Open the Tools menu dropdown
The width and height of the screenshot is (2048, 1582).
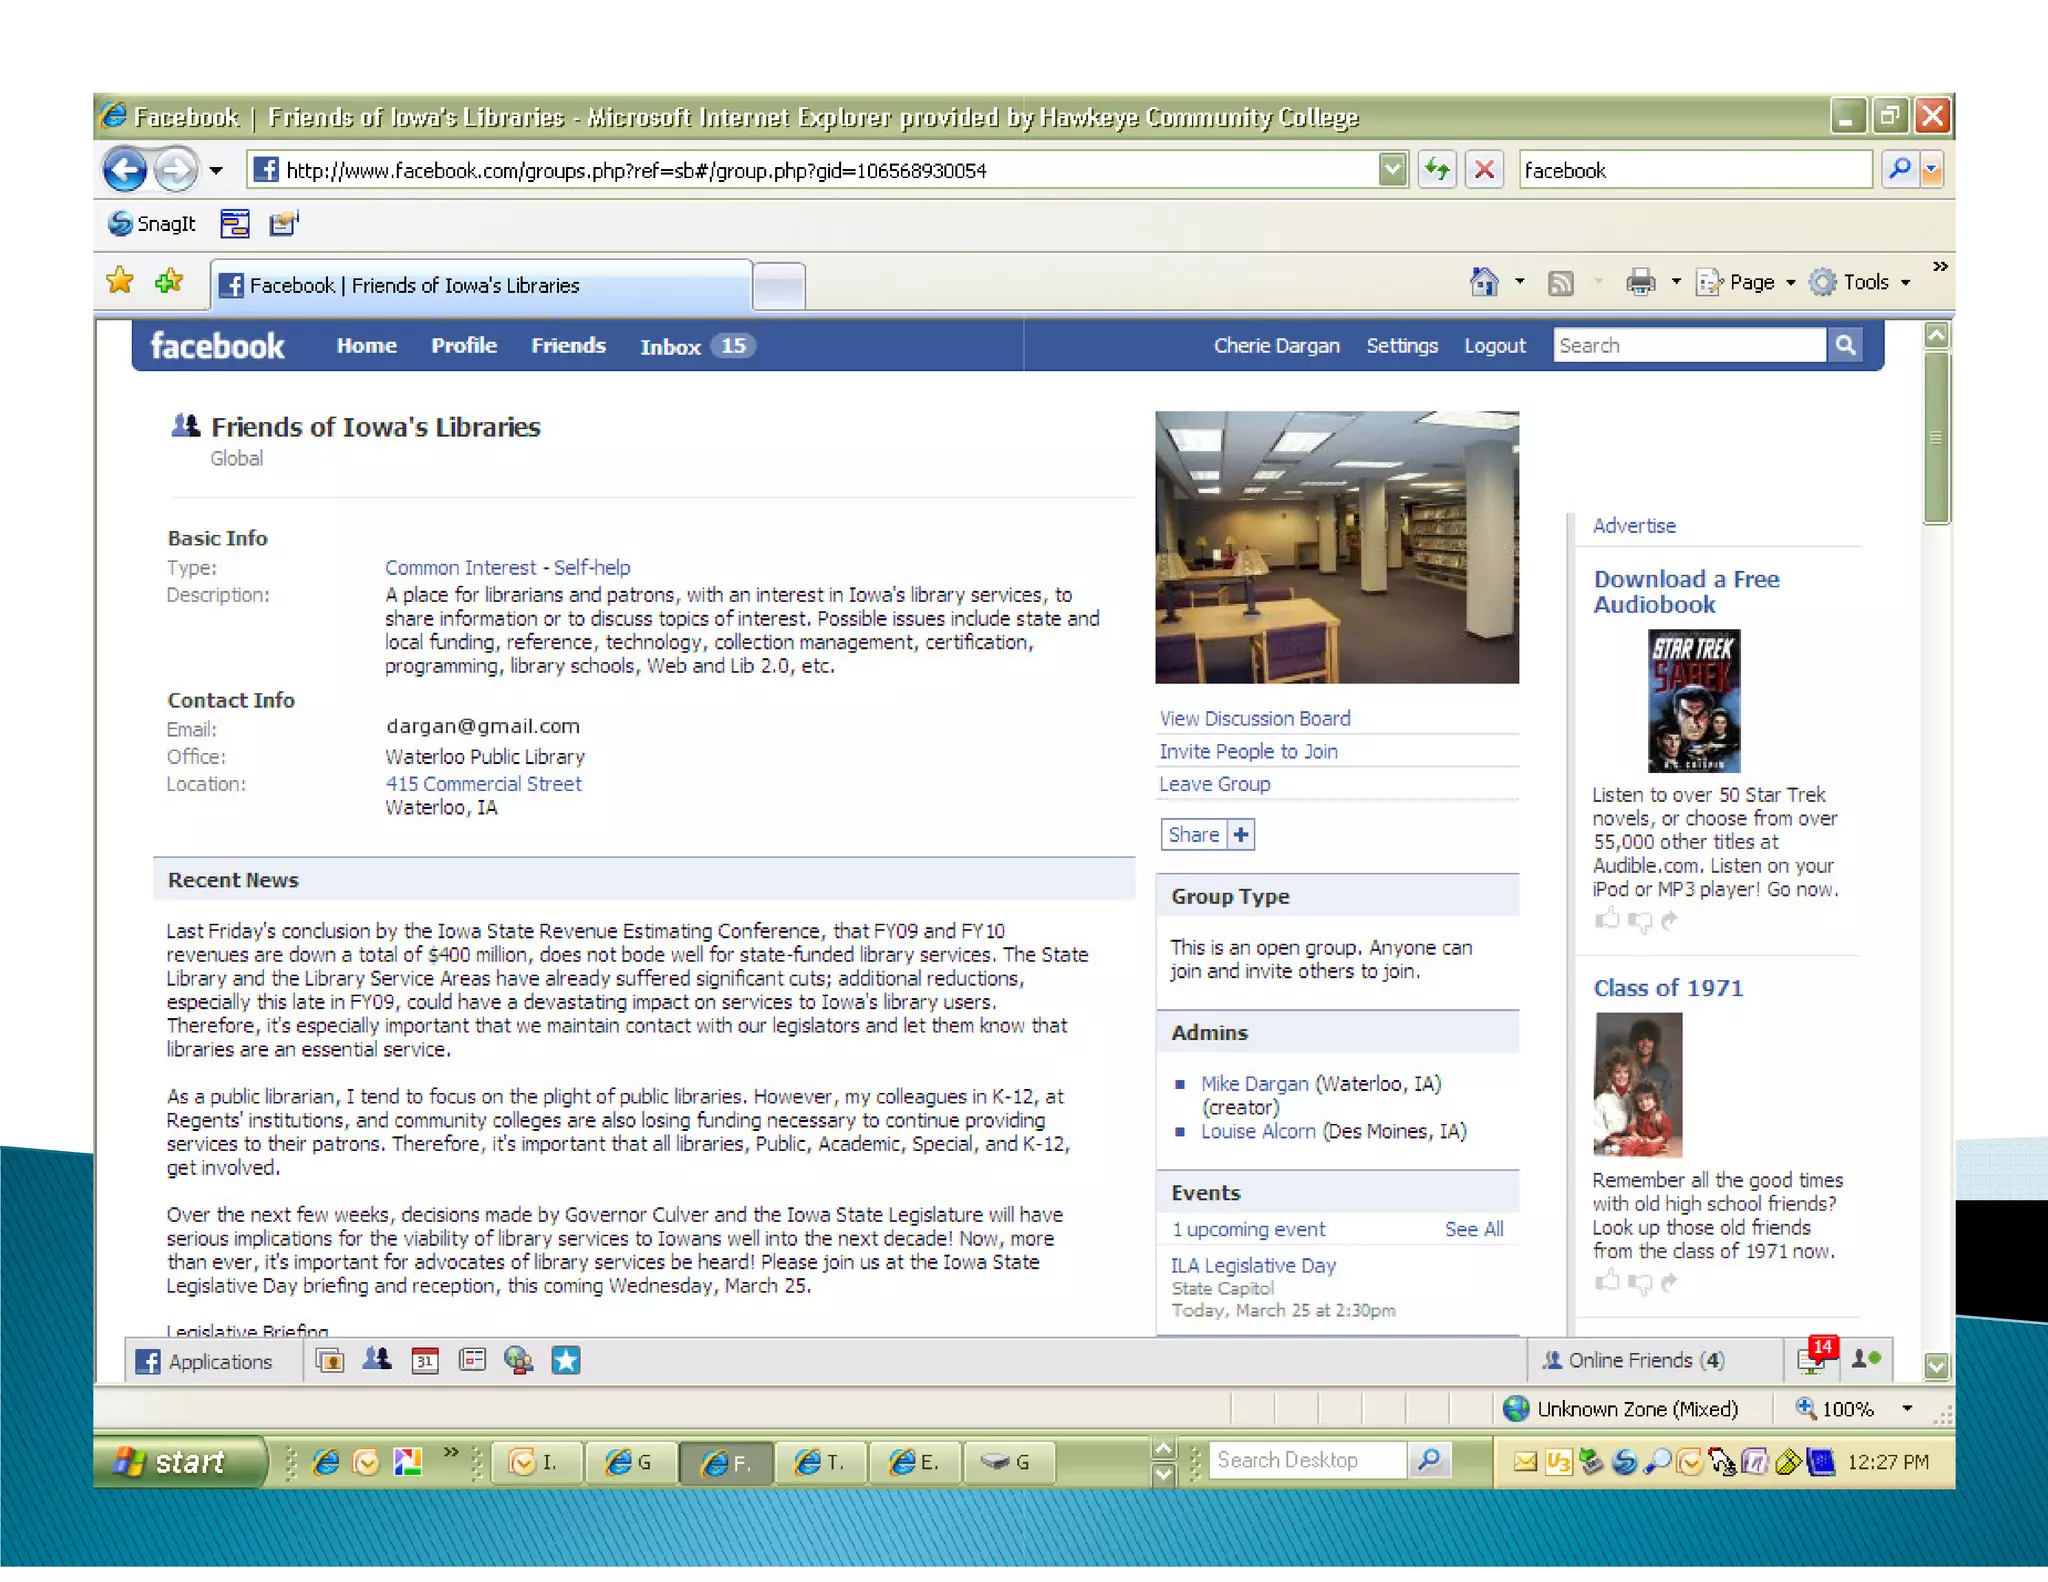pos(1861,283)
